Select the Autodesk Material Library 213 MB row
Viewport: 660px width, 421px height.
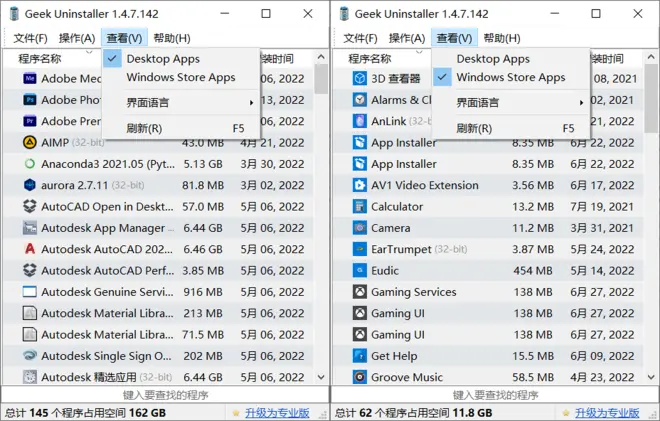(159, 313)
